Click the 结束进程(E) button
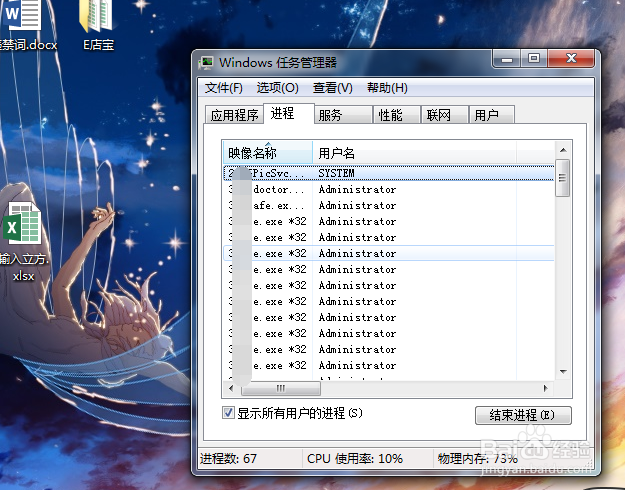This screenshot has height=490, width=625. click(x=523, y=415)
